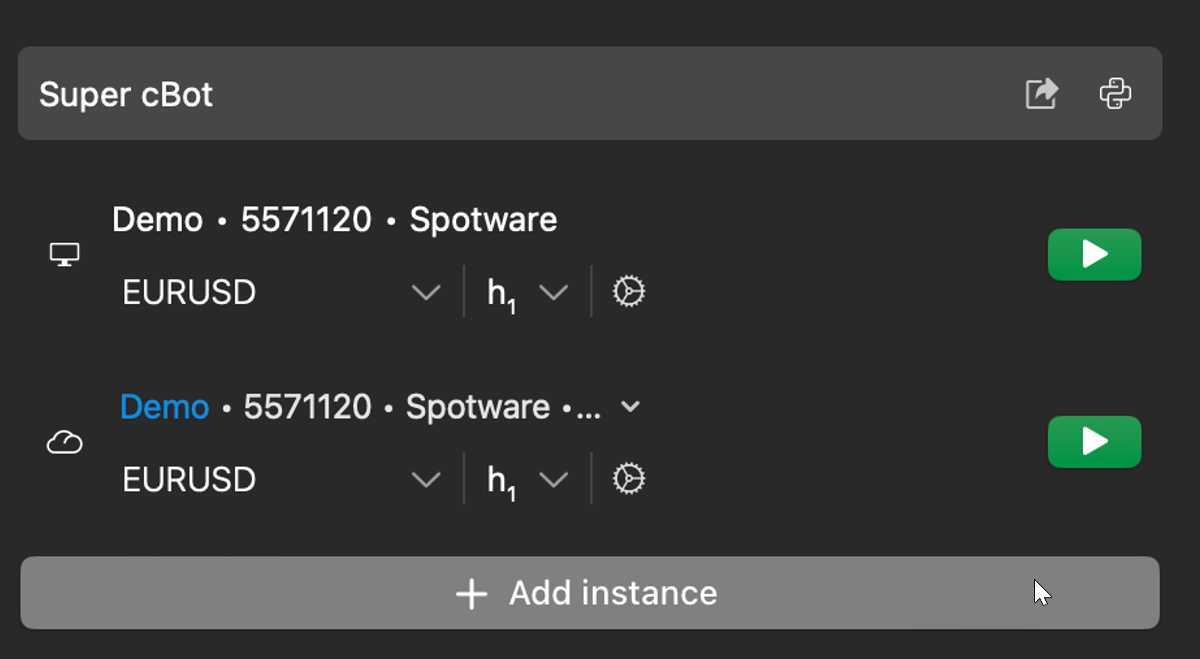This screenshot has width=1200, height=659.
Task: Click local instance's Demo 5571120 Spotware label
Action: [334, 220]
